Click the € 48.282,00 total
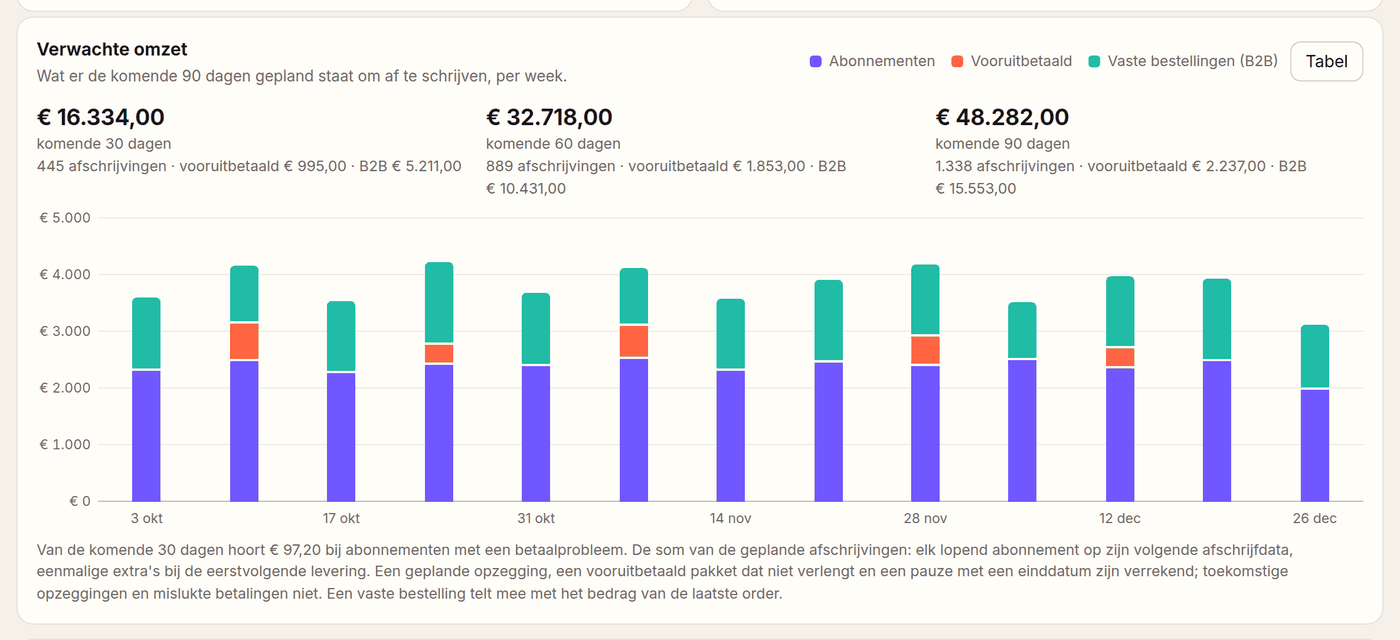The width and height of the screenshot is (1400, 640). (1002, 117)
